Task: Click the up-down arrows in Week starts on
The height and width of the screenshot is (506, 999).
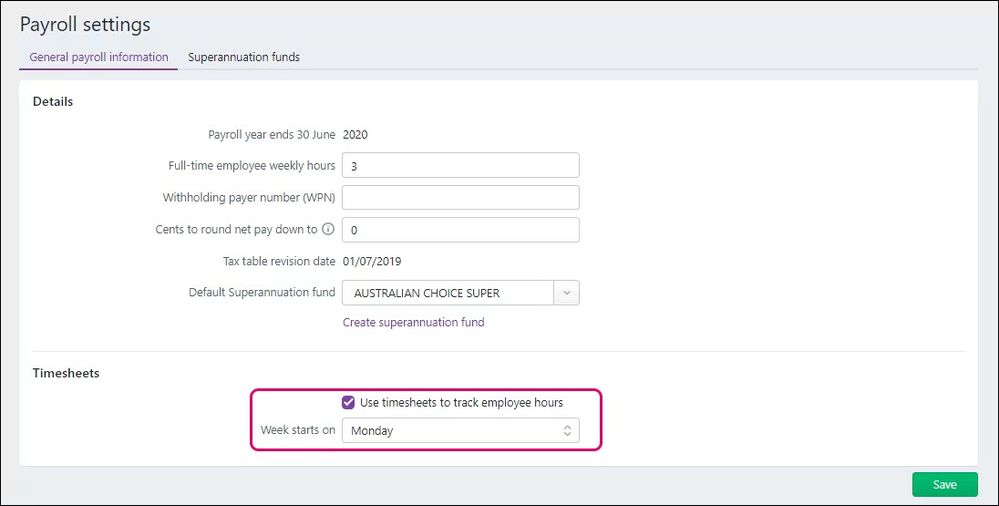Action: click(567, 431)
